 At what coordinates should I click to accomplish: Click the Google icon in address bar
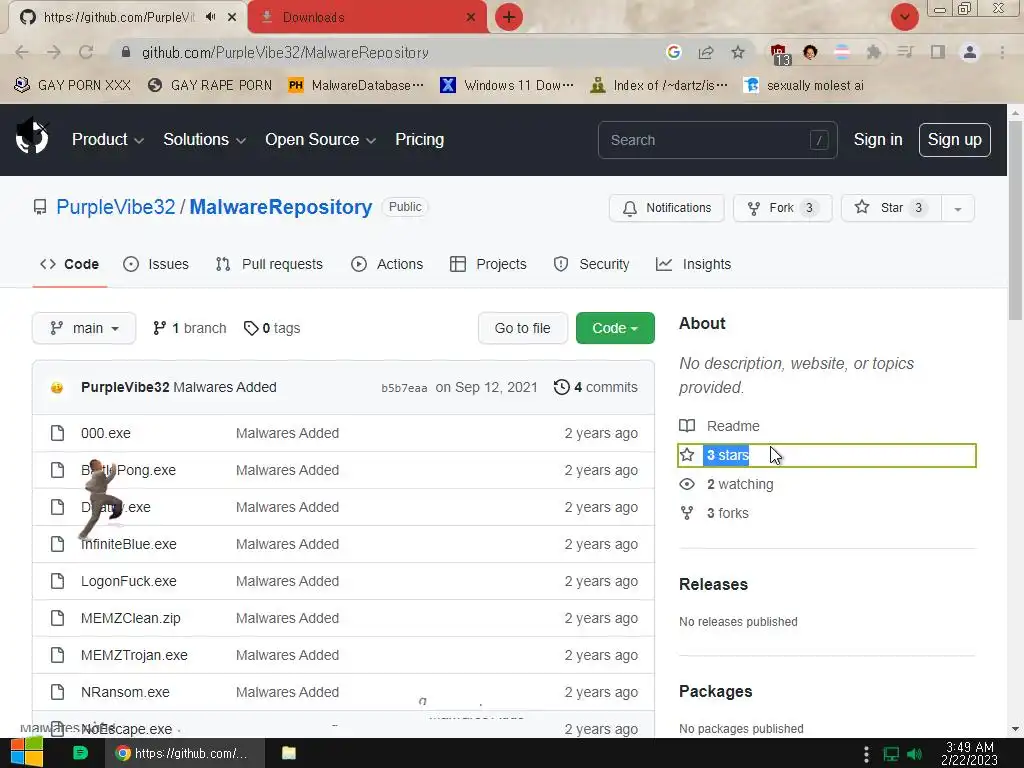[674, 52]
